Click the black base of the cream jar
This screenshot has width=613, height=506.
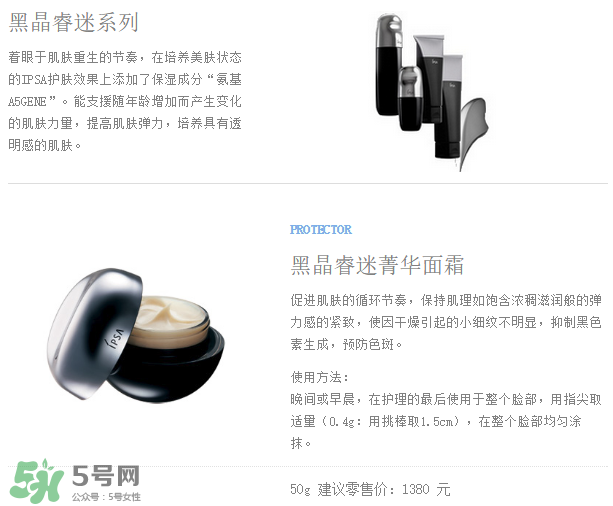click(x=168, y=368)
